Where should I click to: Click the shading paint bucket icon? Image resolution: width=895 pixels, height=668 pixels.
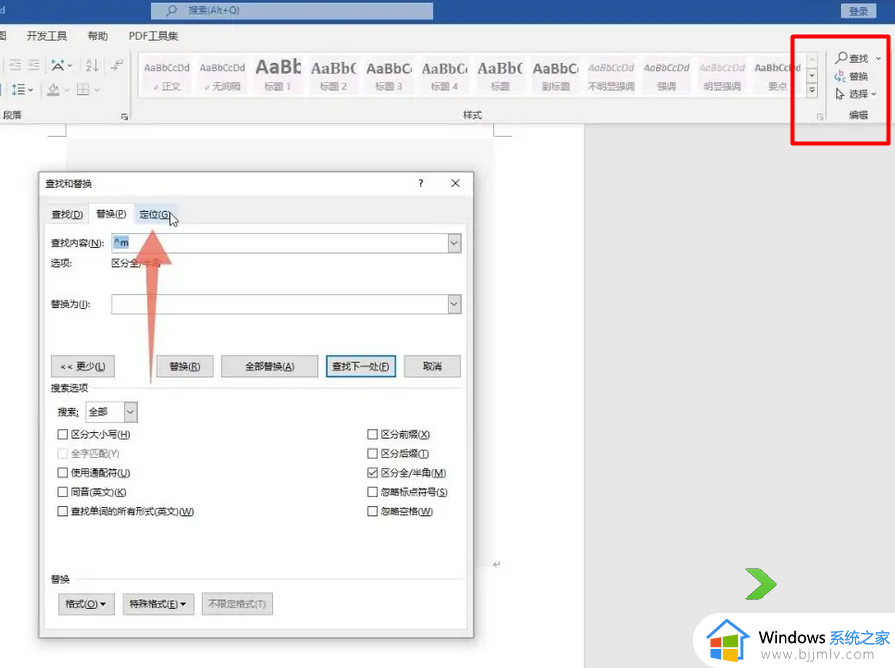pyautogui.click(x=53, y=90)
